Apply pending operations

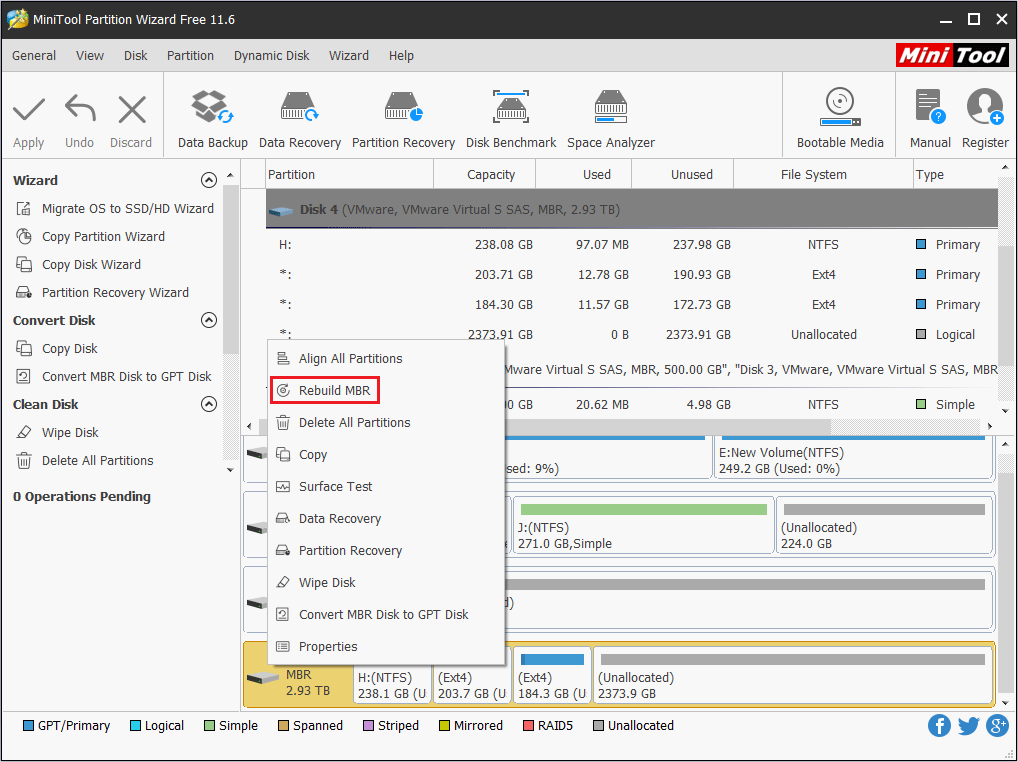tap(29, 121)
